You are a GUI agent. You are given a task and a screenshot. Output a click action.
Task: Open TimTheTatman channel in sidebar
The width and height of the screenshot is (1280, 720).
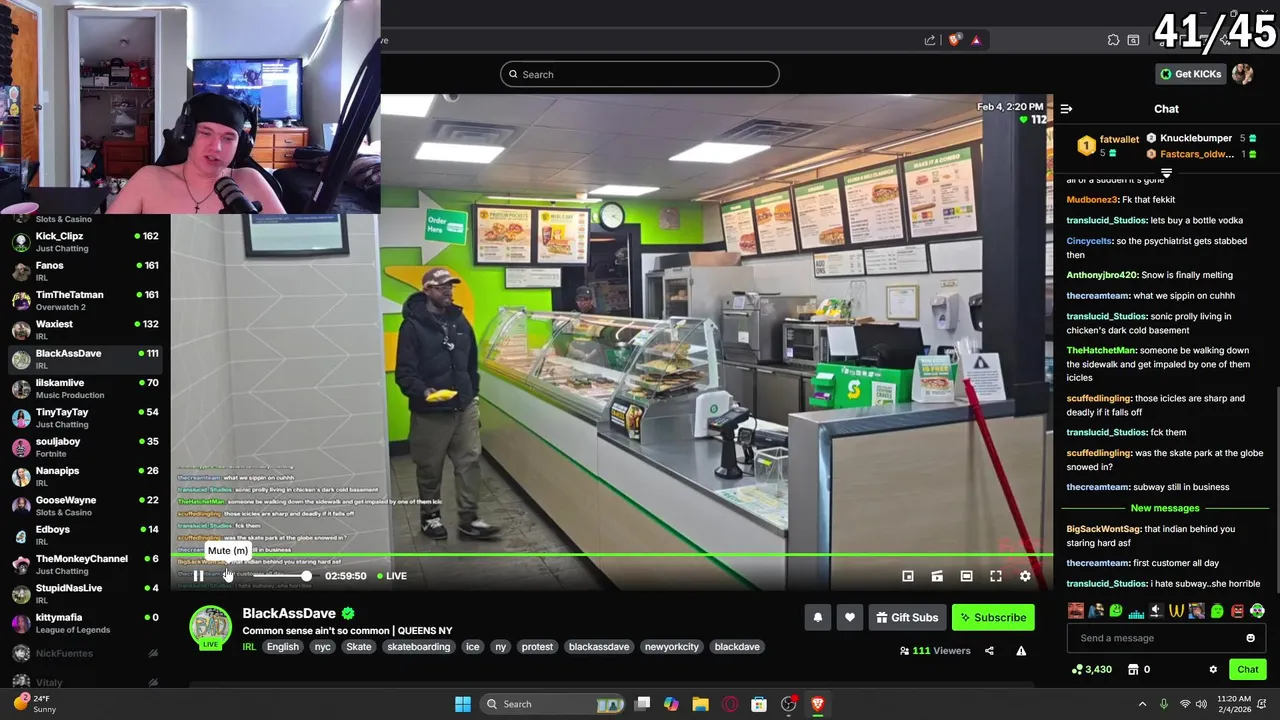[85, 300]
